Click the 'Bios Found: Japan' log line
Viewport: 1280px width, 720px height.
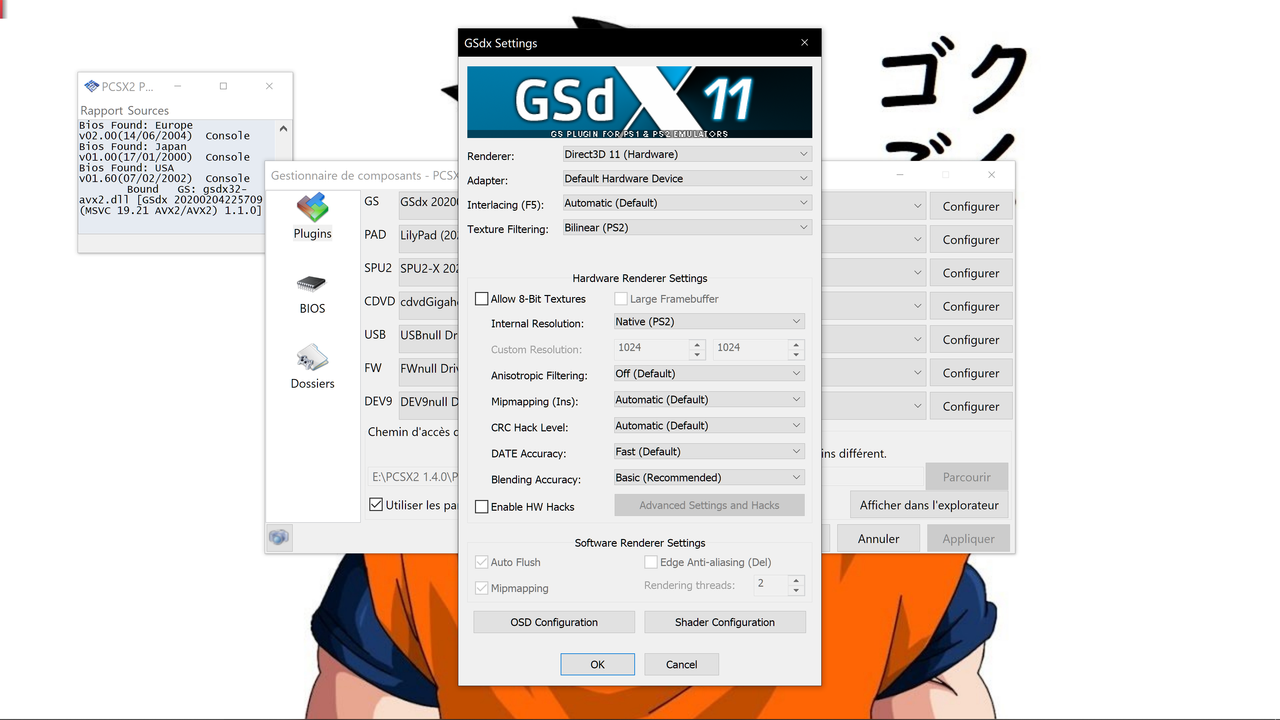click(132, 146)
